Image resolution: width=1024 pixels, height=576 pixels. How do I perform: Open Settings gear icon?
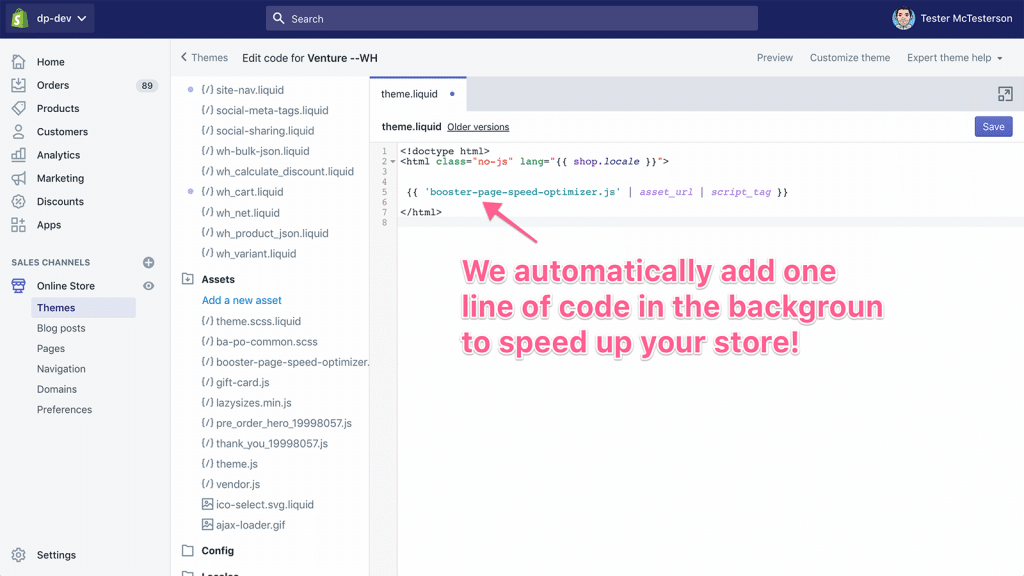(19, 555)
